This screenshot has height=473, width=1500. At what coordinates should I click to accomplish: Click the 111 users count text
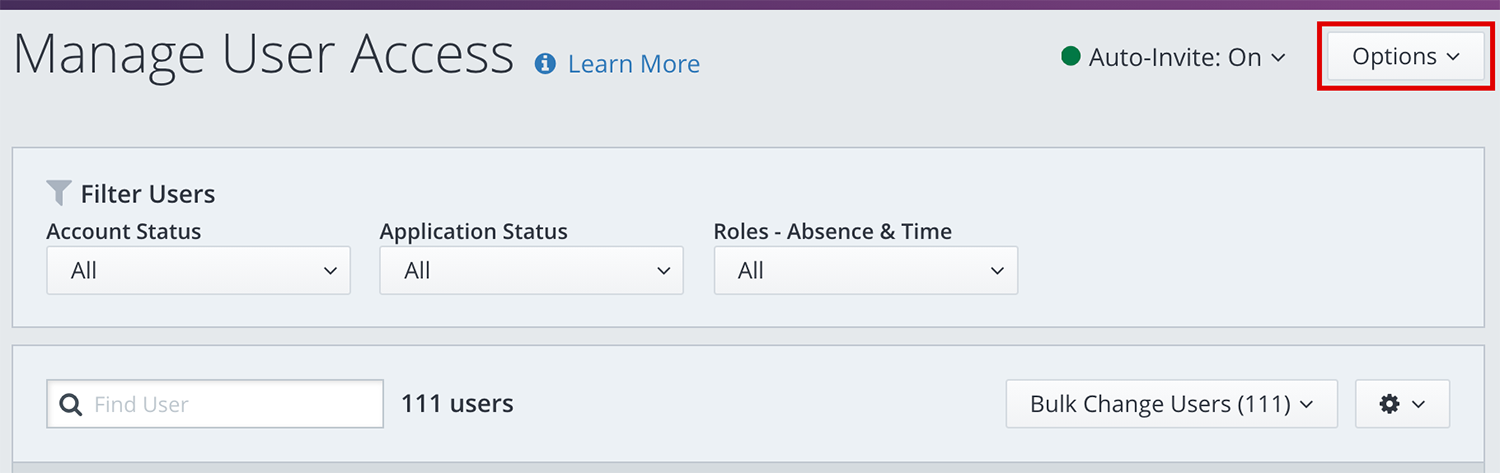pyautogui.click(x=457, y=404)
